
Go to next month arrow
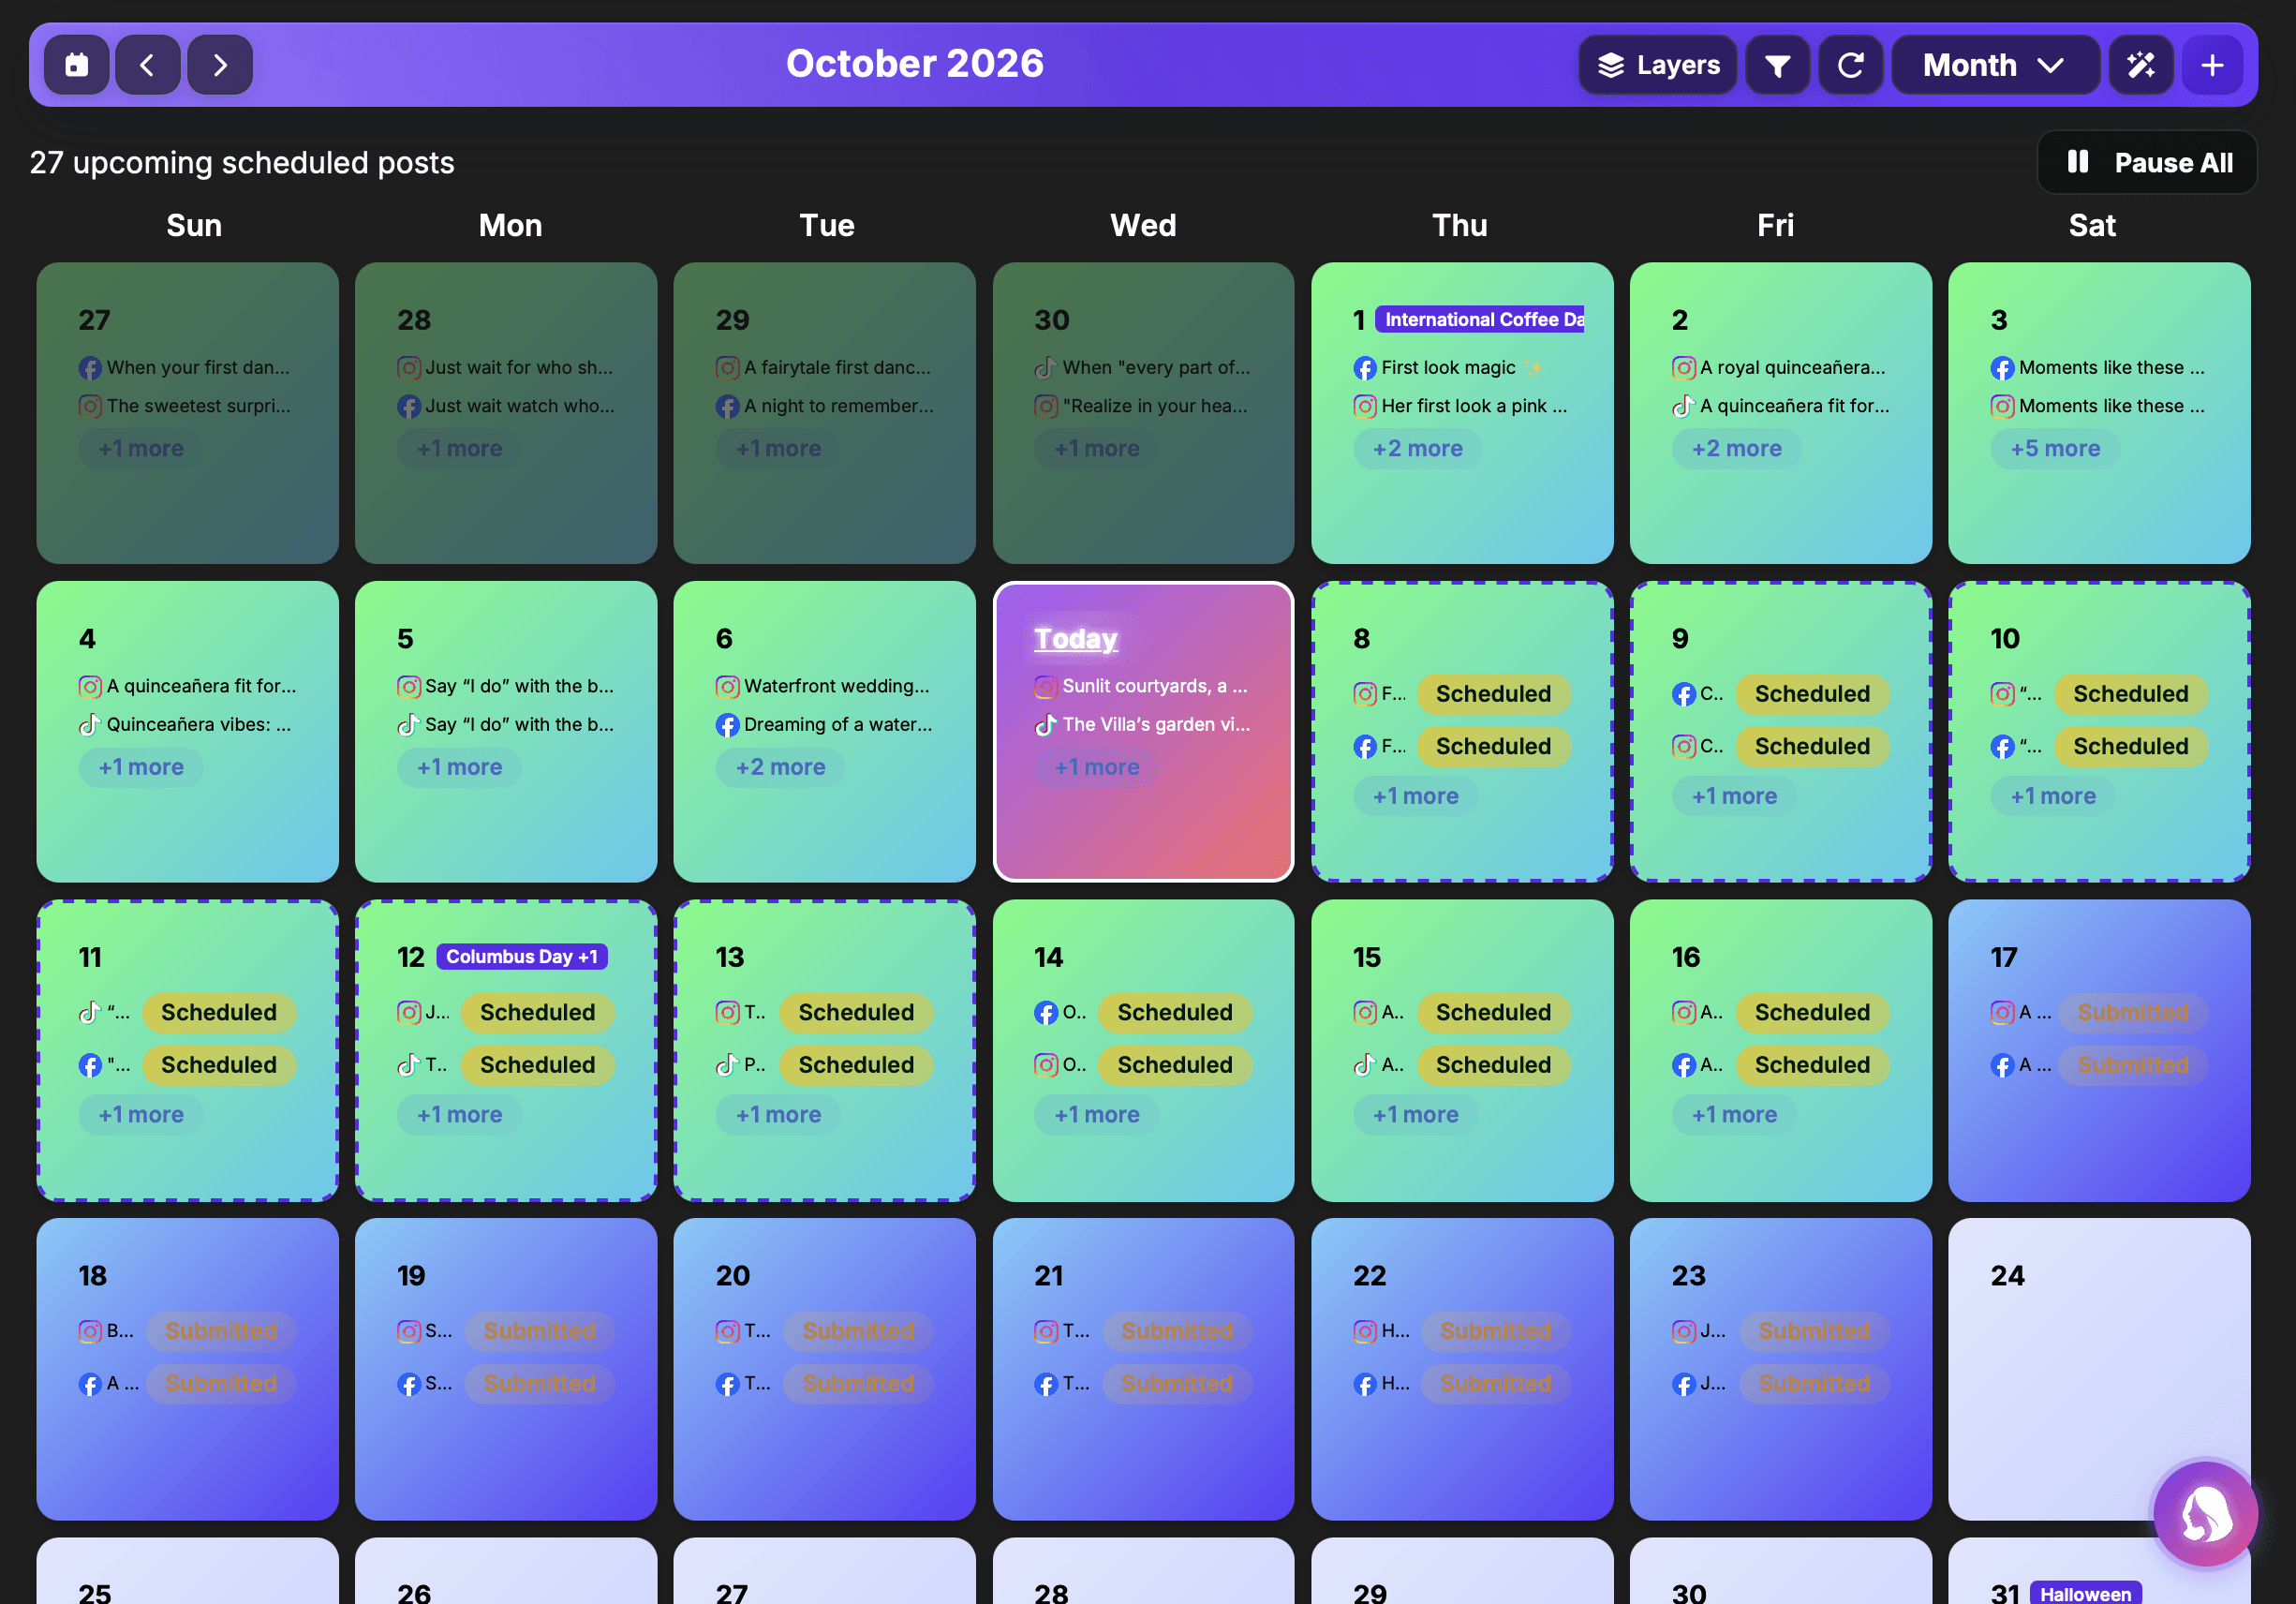220,65
